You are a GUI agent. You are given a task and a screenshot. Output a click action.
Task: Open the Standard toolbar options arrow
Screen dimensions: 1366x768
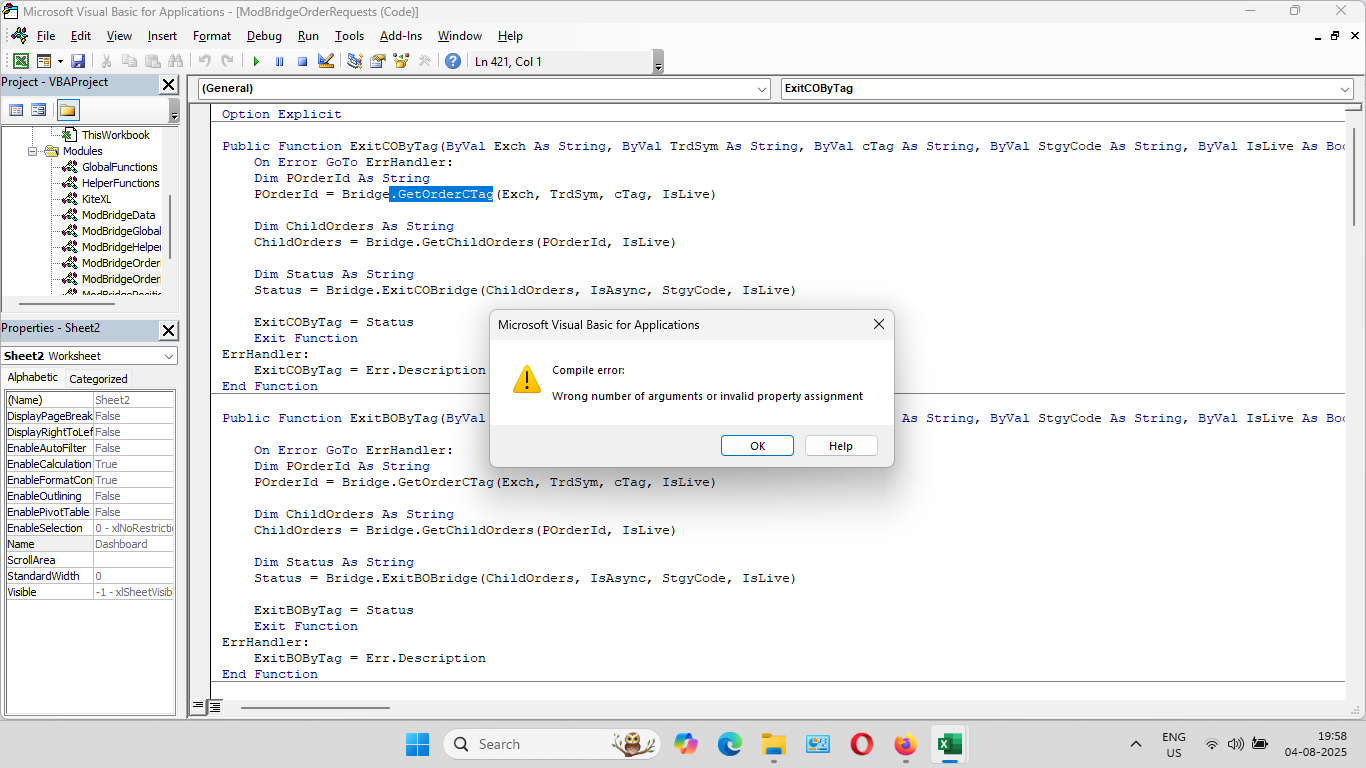click(x=658, y=64)
